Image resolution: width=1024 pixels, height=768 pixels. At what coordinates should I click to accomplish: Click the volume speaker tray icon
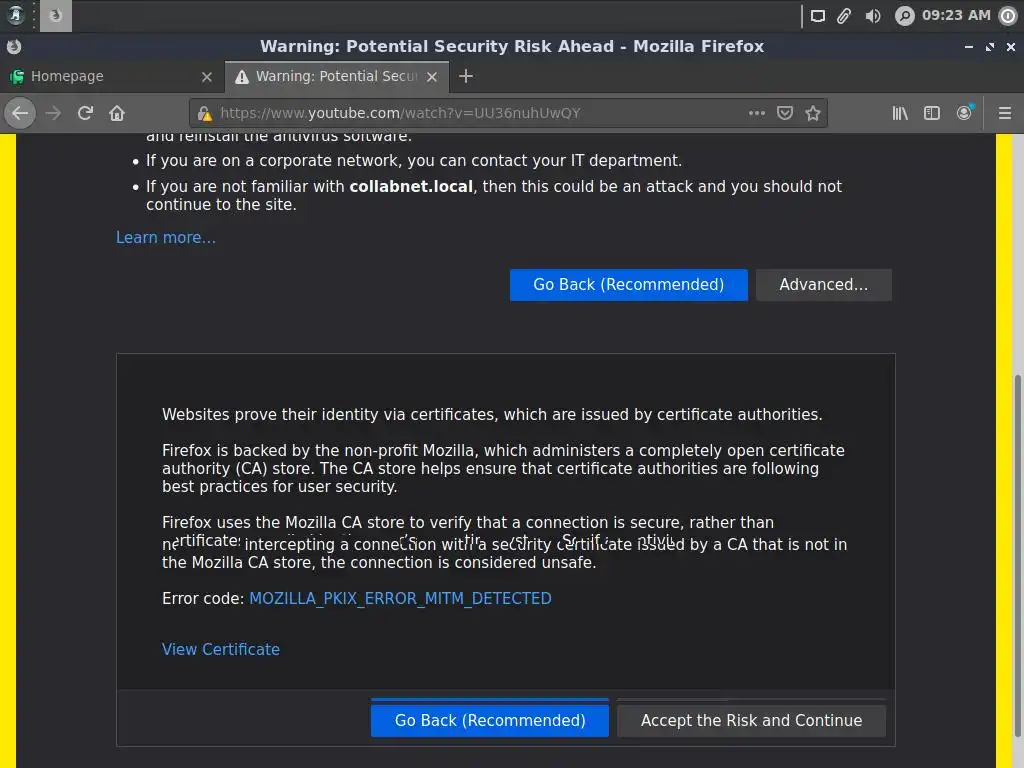tap(872, 16)
